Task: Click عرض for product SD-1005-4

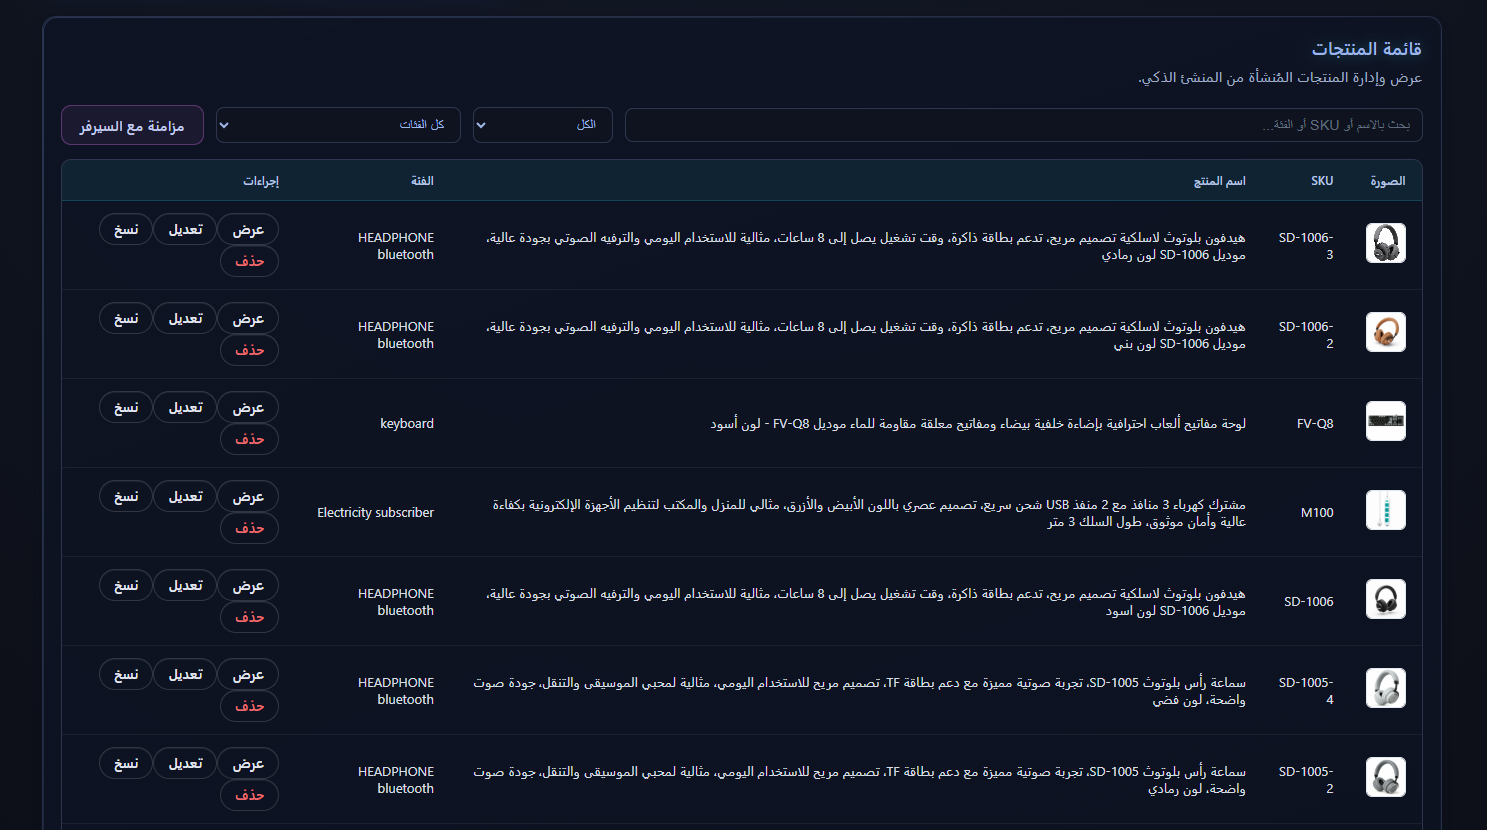Action: click(248, 673)
